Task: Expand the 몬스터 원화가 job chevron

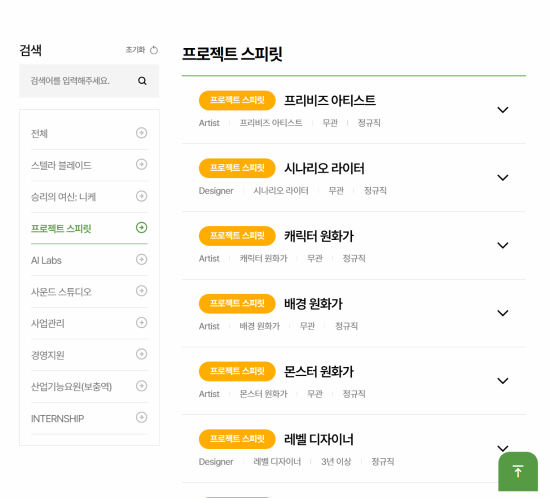Action: tap(503, 381)
